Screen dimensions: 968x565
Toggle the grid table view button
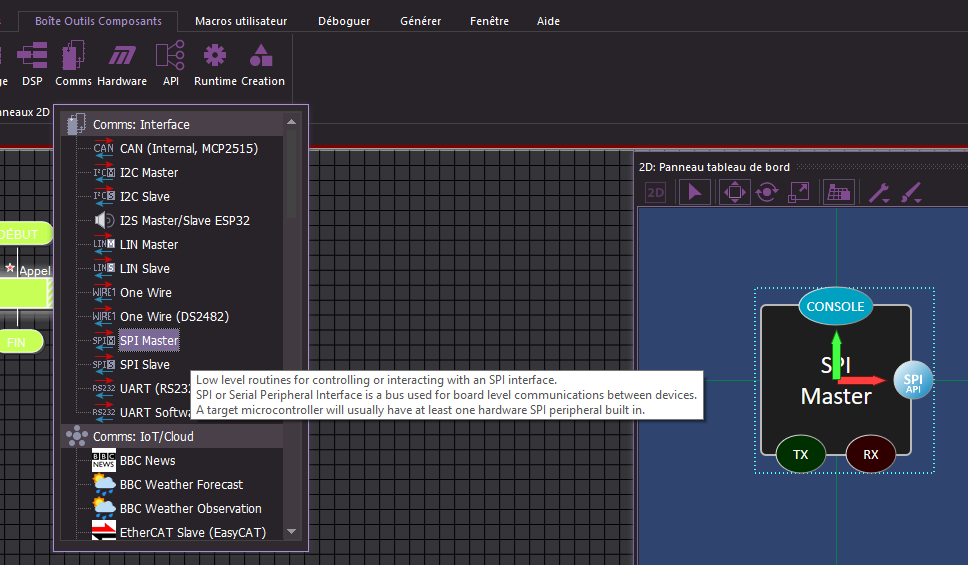click(838, 192)
